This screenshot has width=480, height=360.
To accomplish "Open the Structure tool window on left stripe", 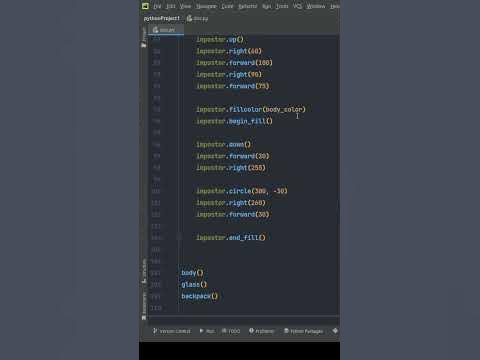I will (144, 272).
